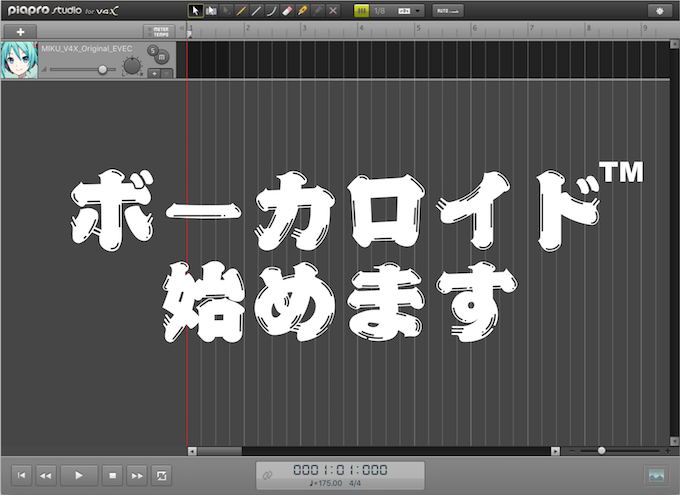Screen dimensions: 680x495
Task: Click the X delete tool icon
Action: pos(333,10)
